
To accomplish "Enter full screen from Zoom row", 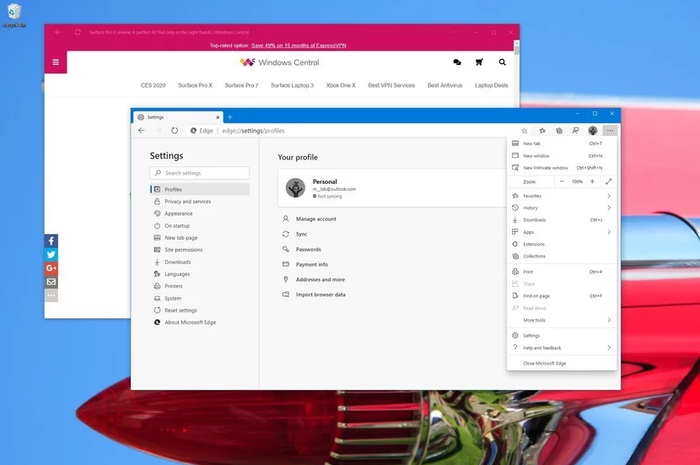I will [x=608, y=182].
